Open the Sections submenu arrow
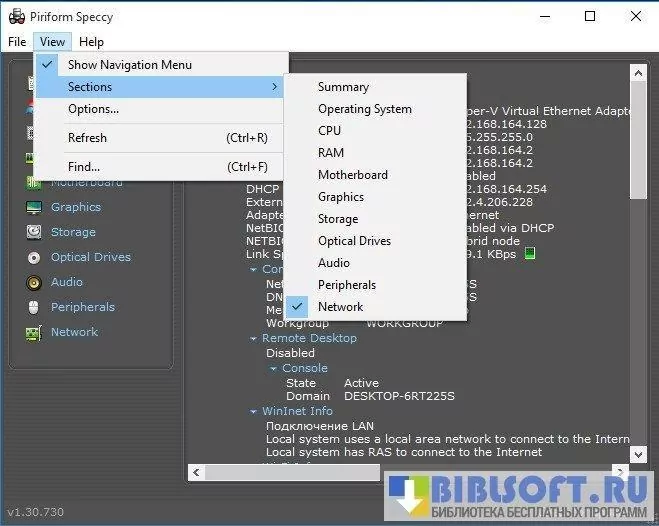 coord(274,87)
